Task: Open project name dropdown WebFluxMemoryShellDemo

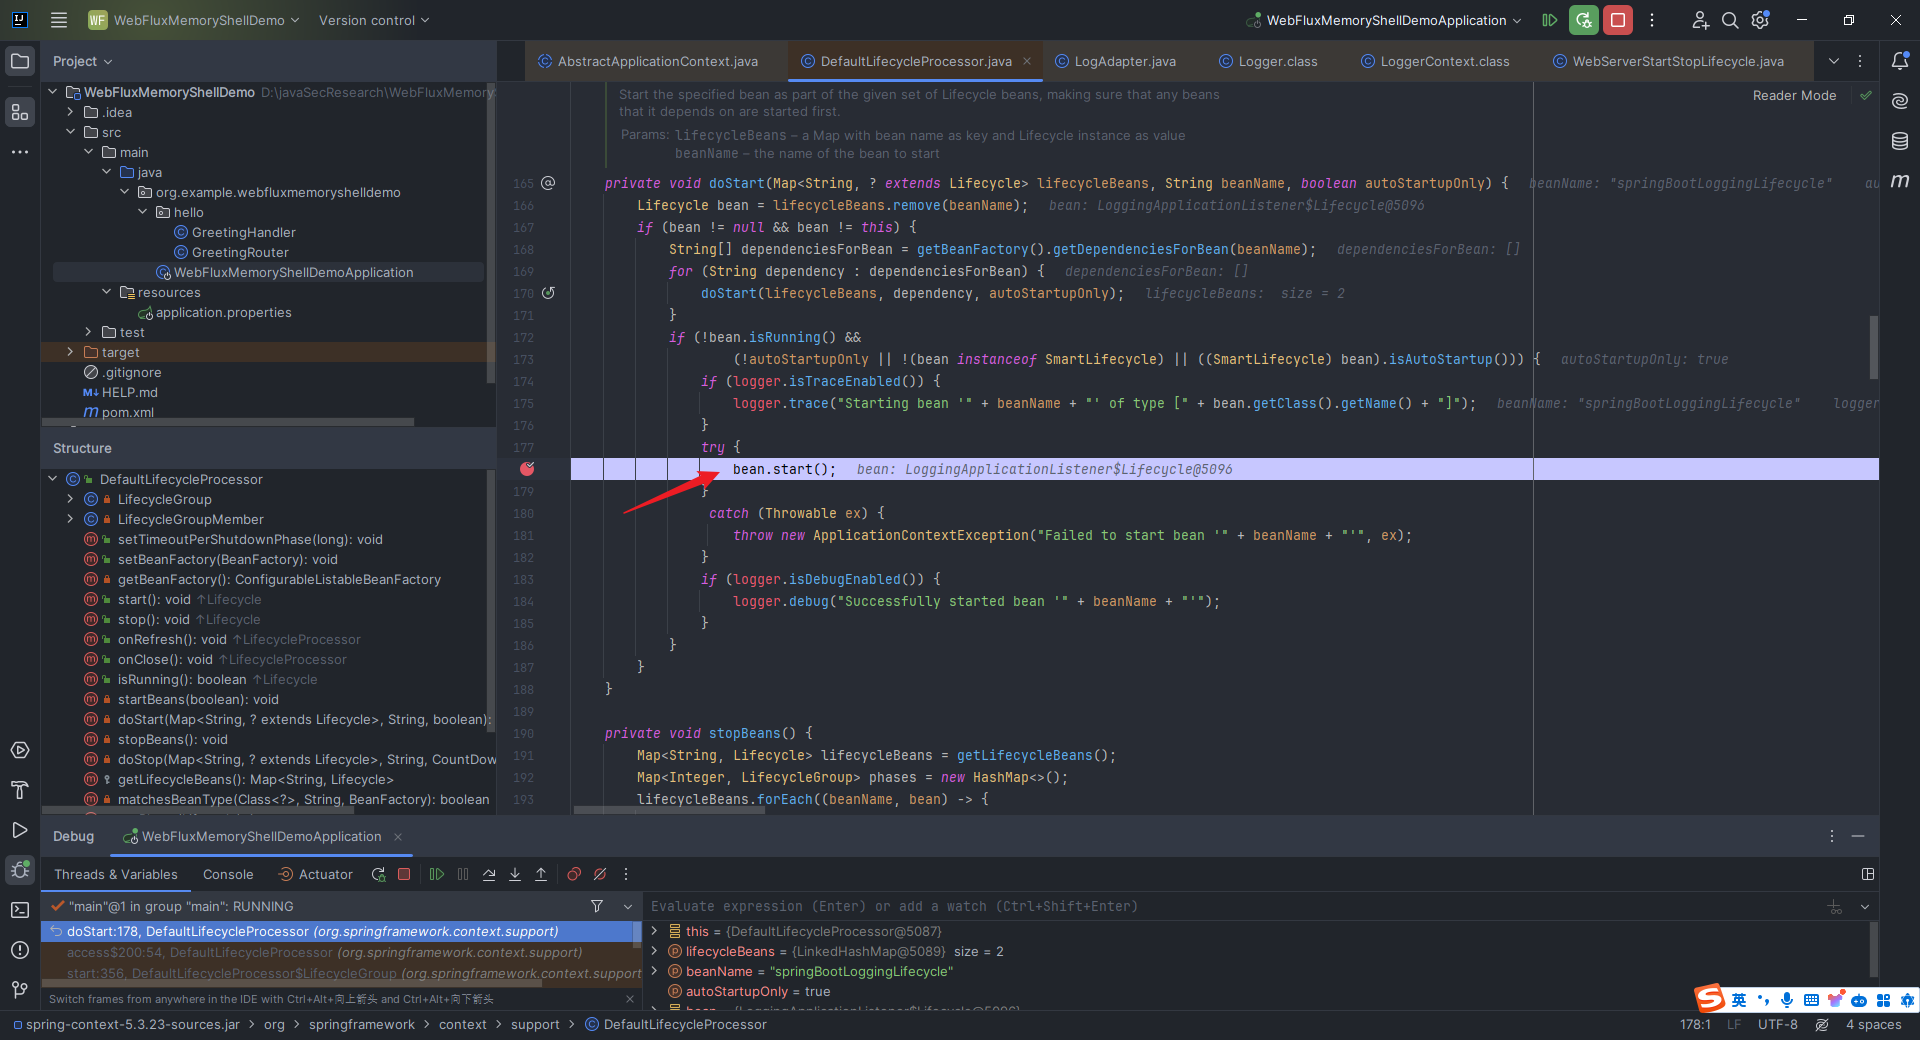Action: [x=194, y=20]
